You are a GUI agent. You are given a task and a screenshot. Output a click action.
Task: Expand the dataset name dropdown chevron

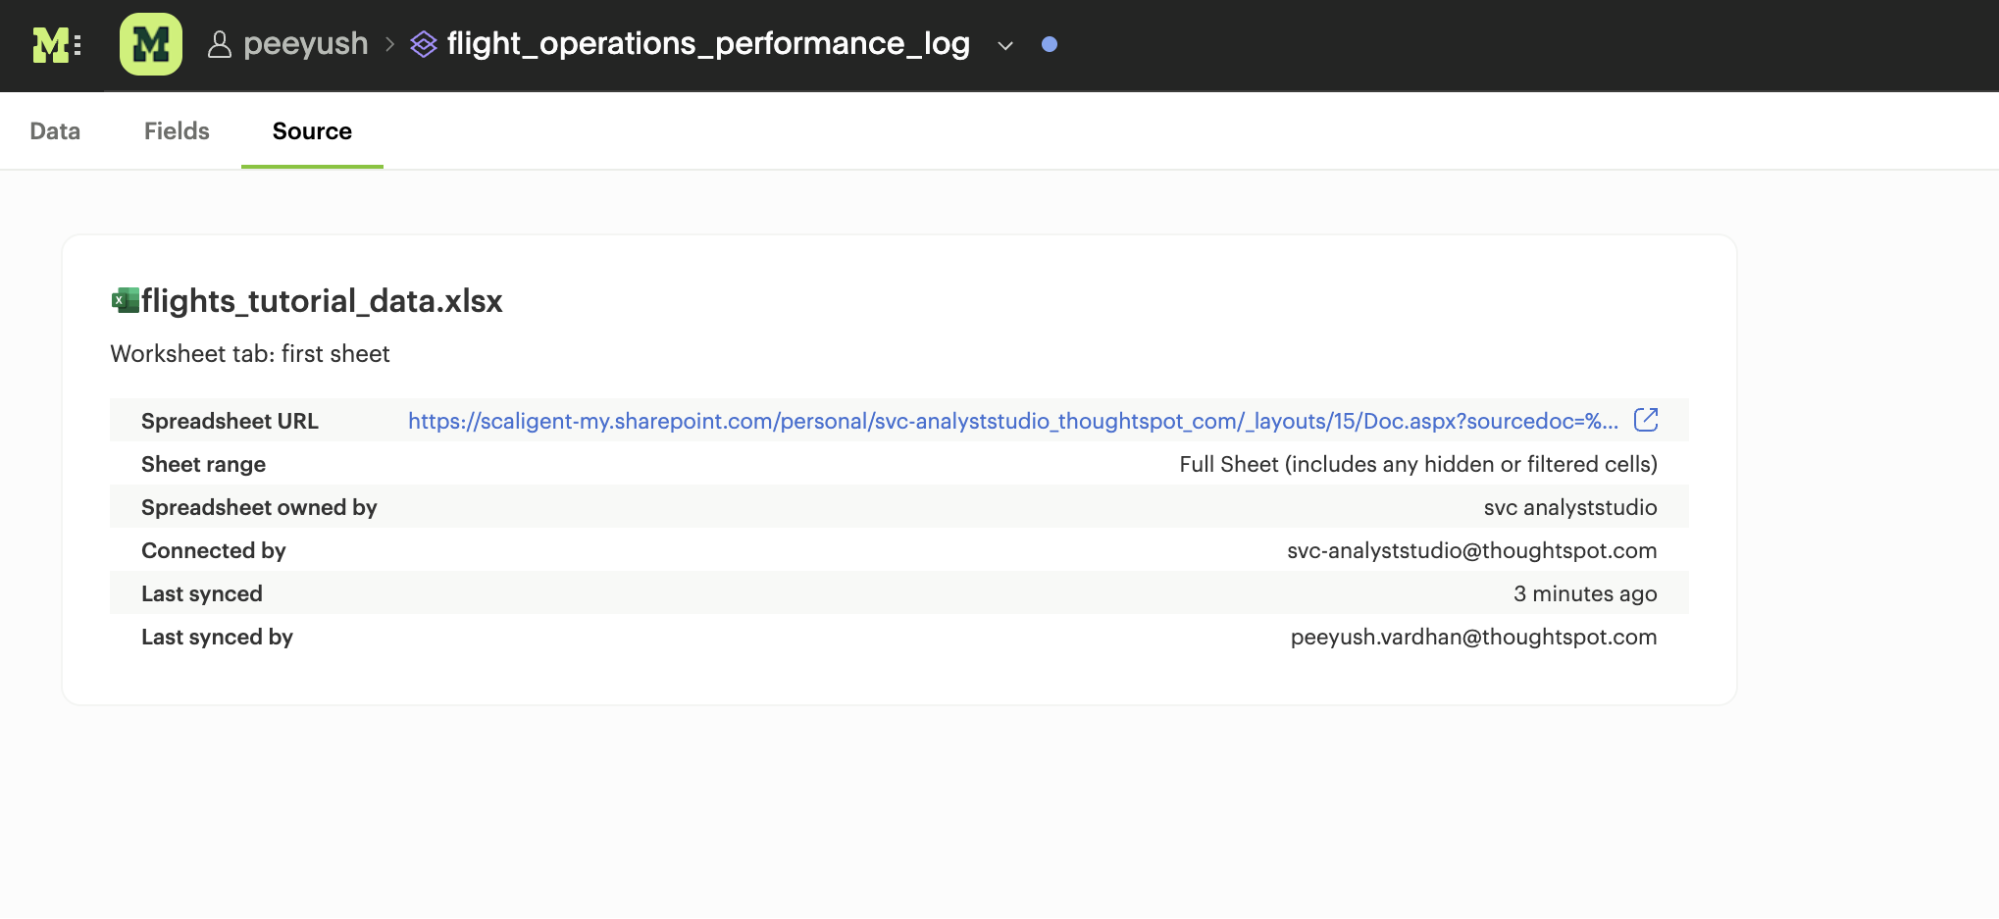pyautogui.click(x=1005, y=46)
